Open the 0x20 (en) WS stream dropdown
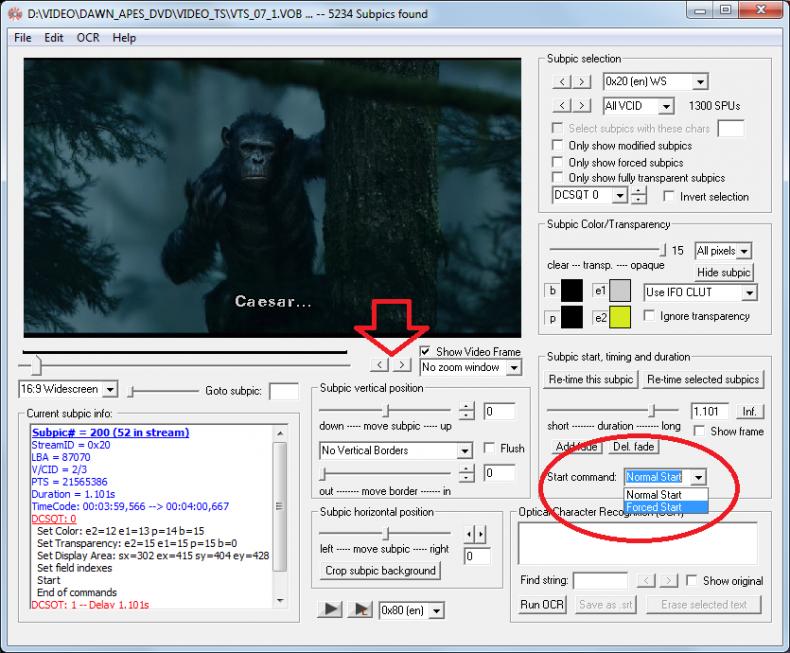790x653 pixels. pyautogui.click(x=700, y=82)
